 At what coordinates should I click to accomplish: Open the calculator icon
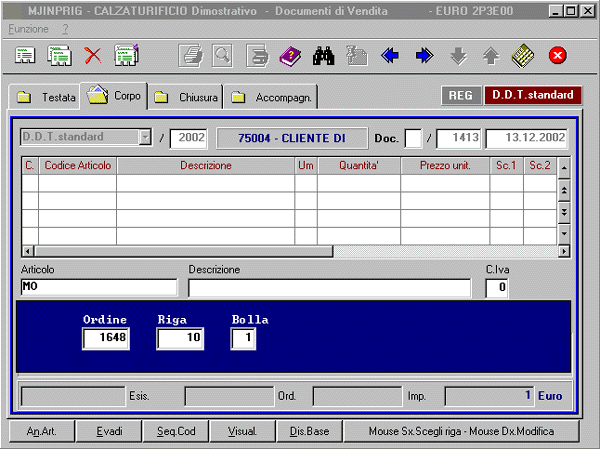coord(523,56)
